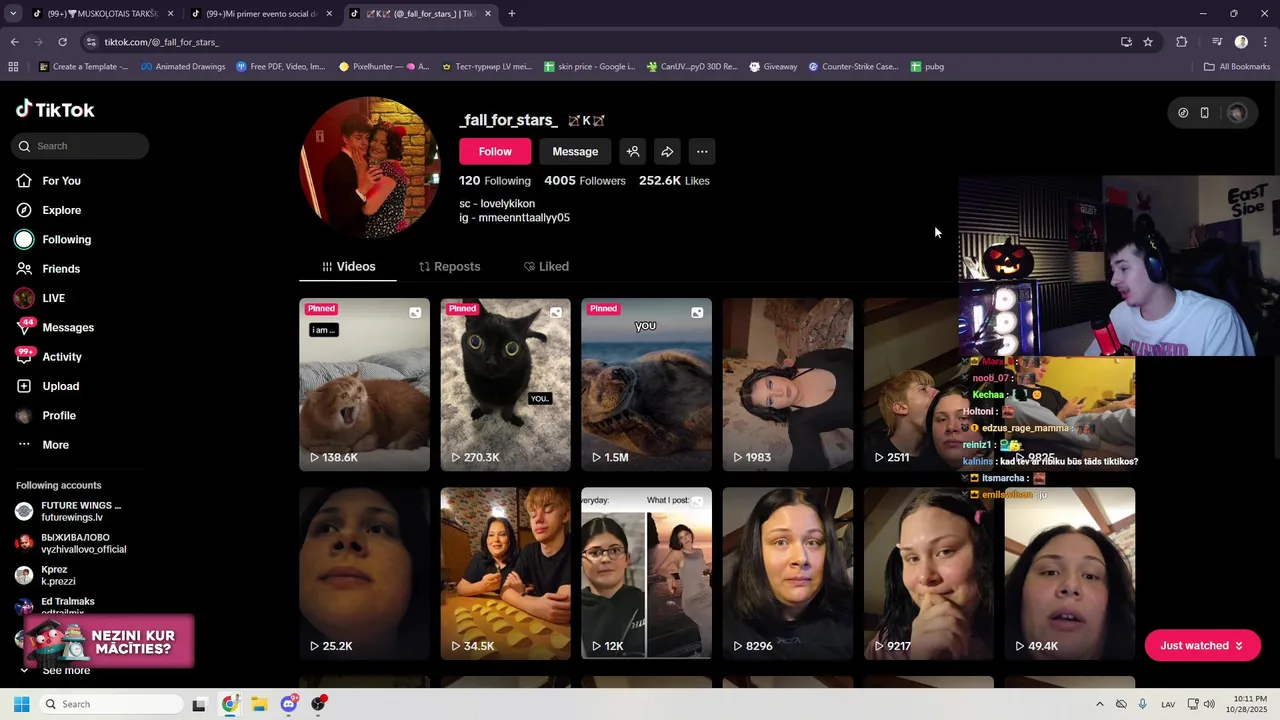Open a new browser tab
Screen dimensions: 1280x720
(511, 14)
